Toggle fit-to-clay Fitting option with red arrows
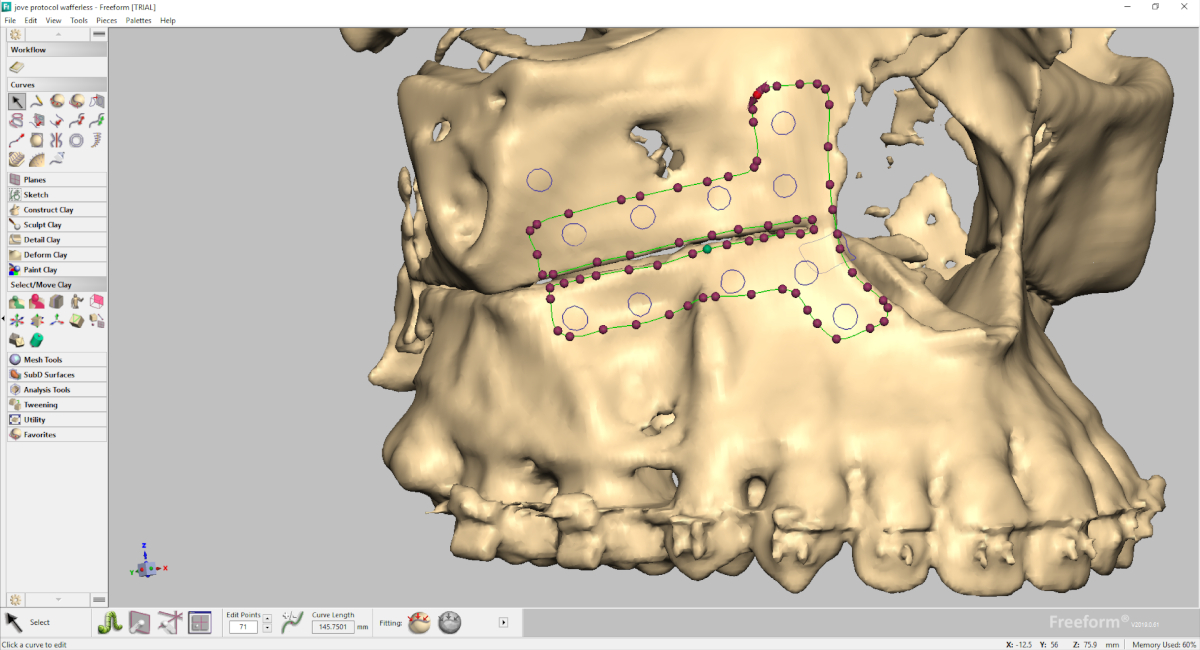The image size is (1200, 650). (420, 622)
